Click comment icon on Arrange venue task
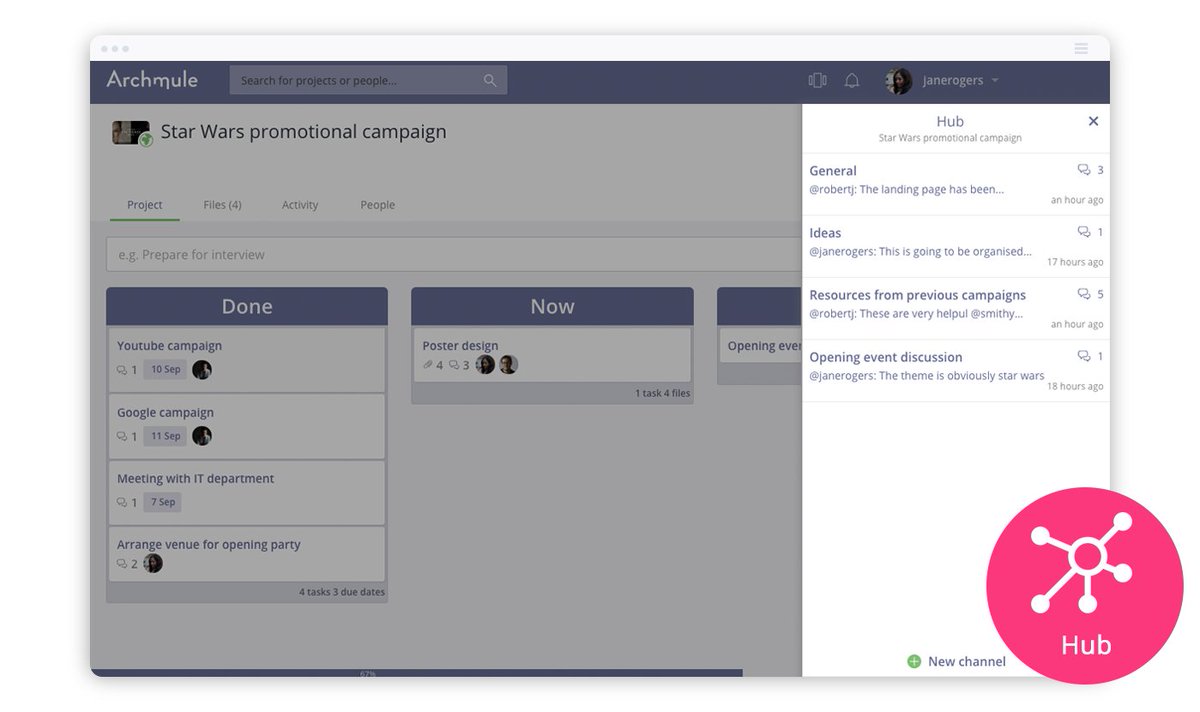The height and width of the screenshot is (712, 1200). (122, 564)
